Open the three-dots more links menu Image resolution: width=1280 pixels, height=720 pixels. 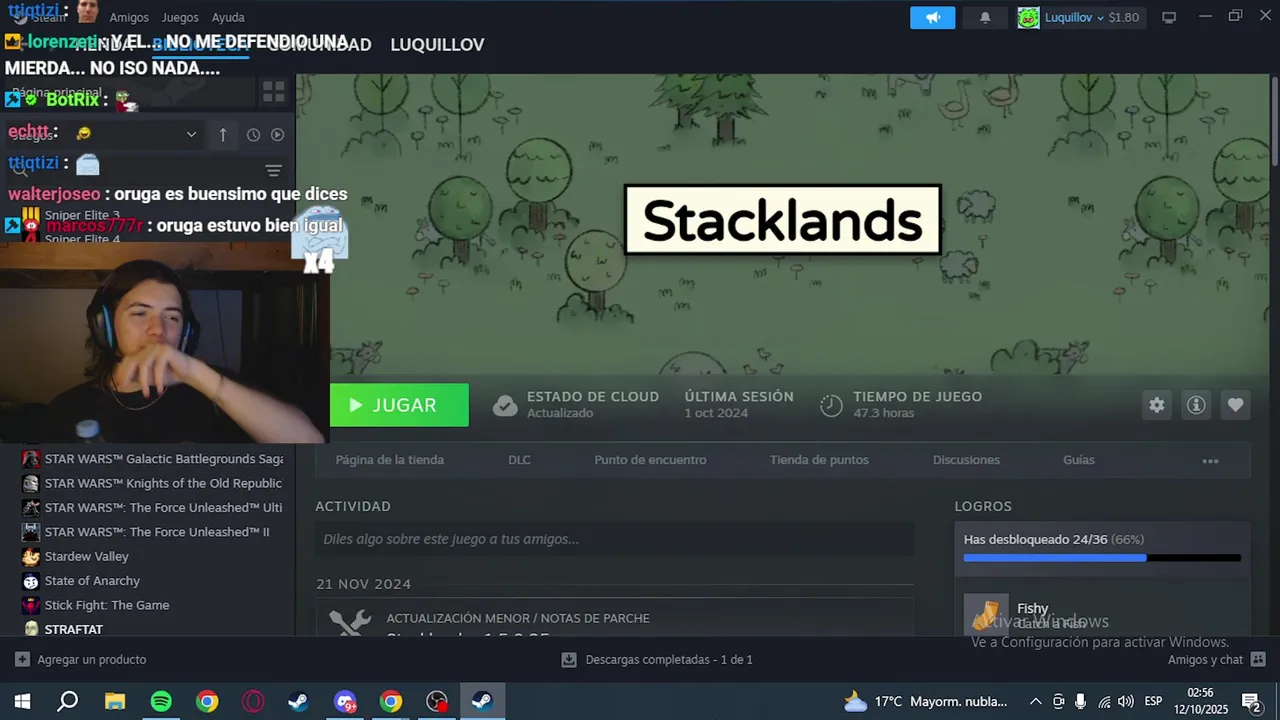pyautogui.click(x=1210, y=461)
